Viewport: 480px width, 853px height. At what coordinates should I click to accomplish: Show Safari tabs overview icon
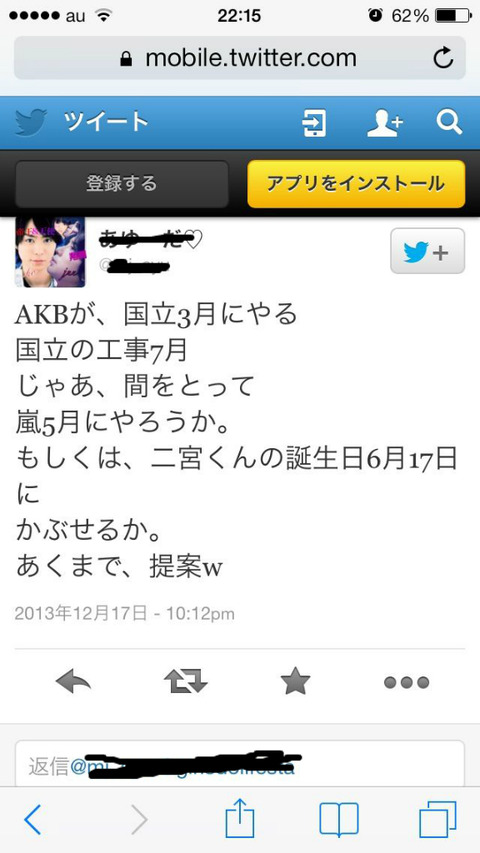pos(437,820)
